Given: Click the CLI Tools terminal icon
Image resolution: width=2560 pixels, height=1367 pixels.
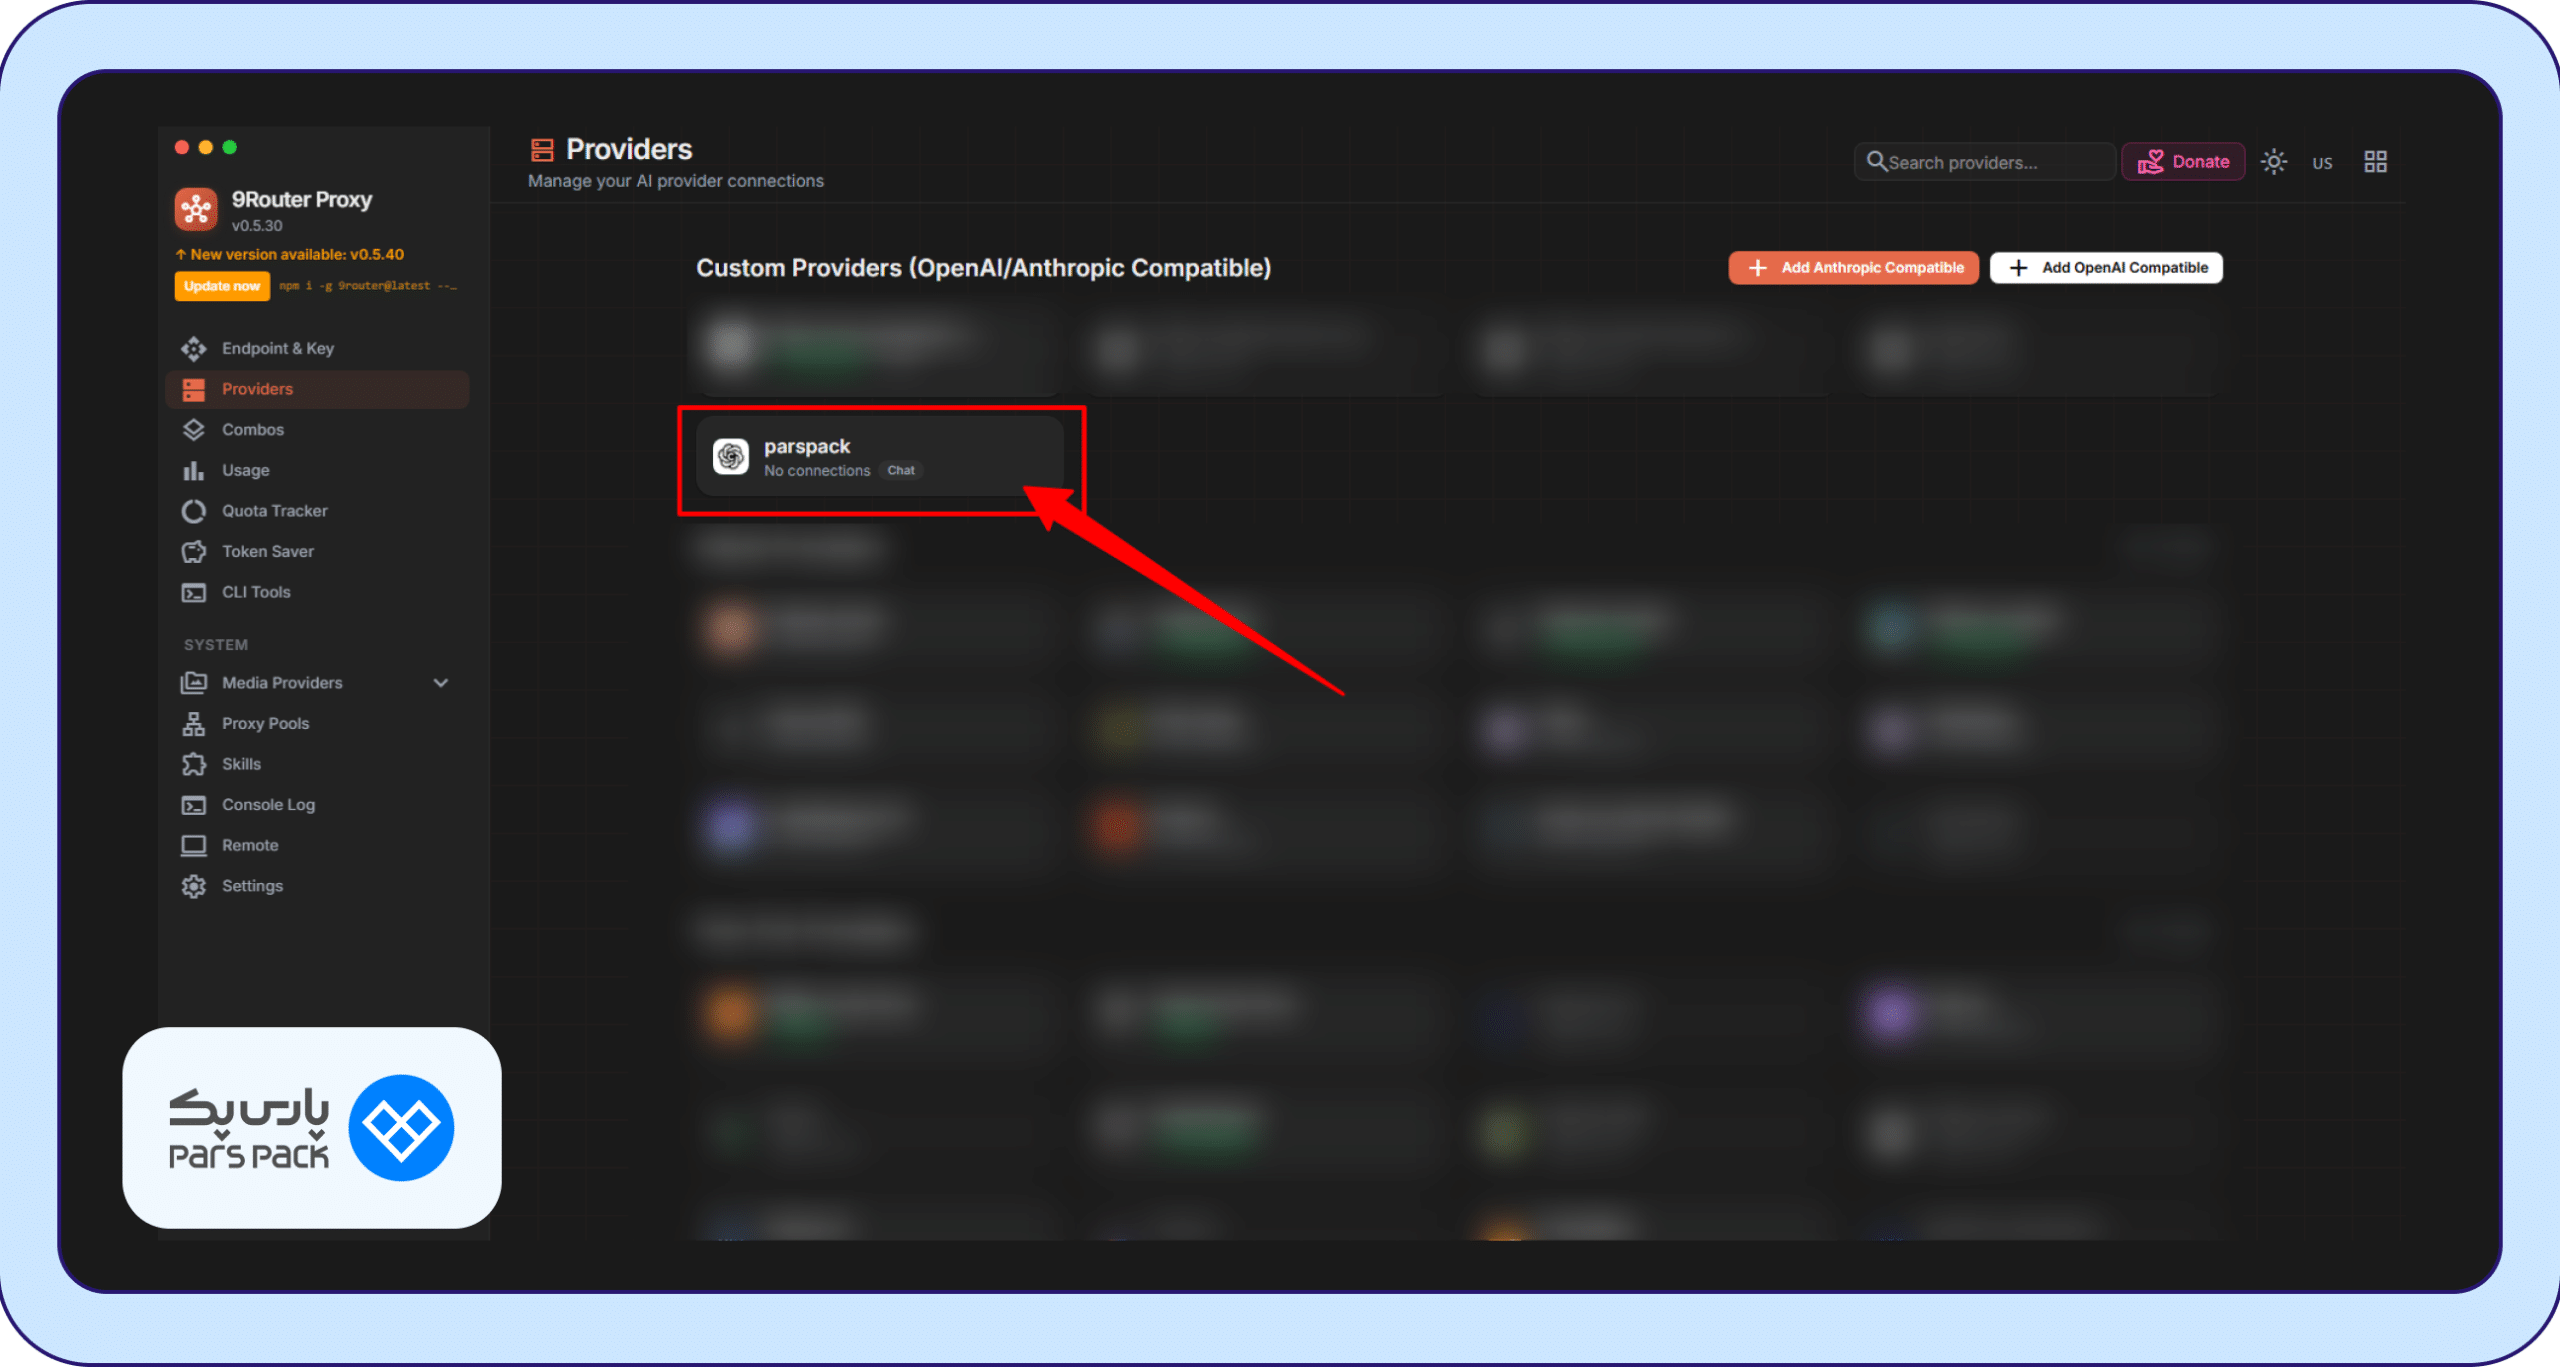Looking at the screenshot, I should pyautogui.click(x=194, y=592).
